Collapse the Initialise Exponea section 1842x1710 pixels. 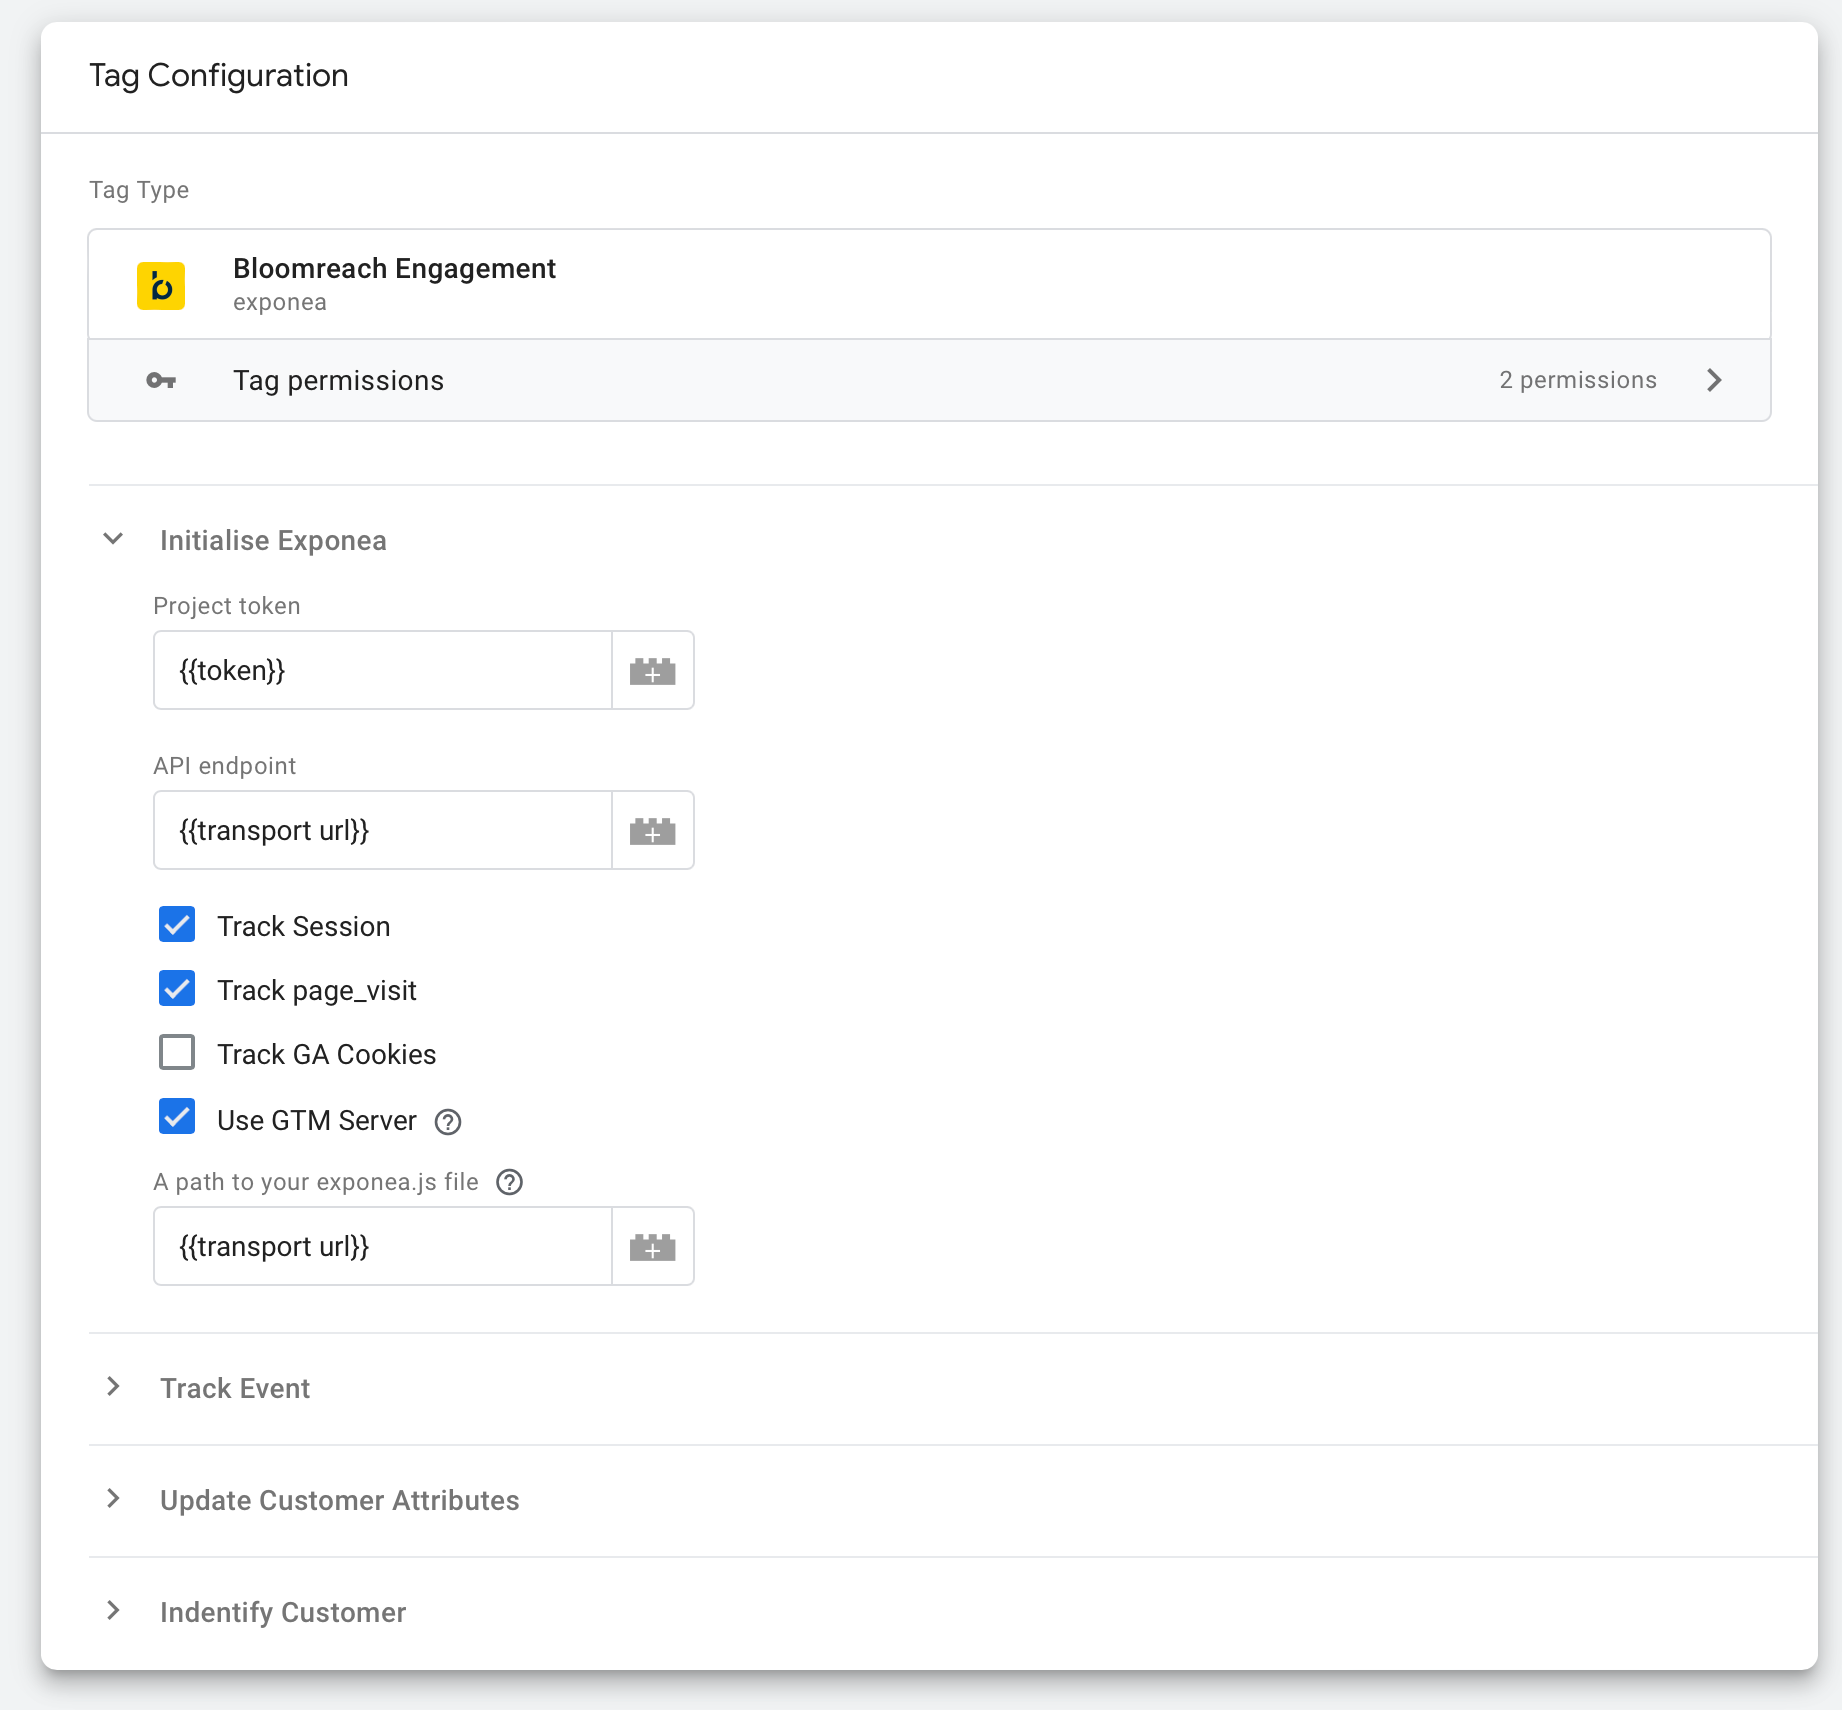click(x=113, y=539)
